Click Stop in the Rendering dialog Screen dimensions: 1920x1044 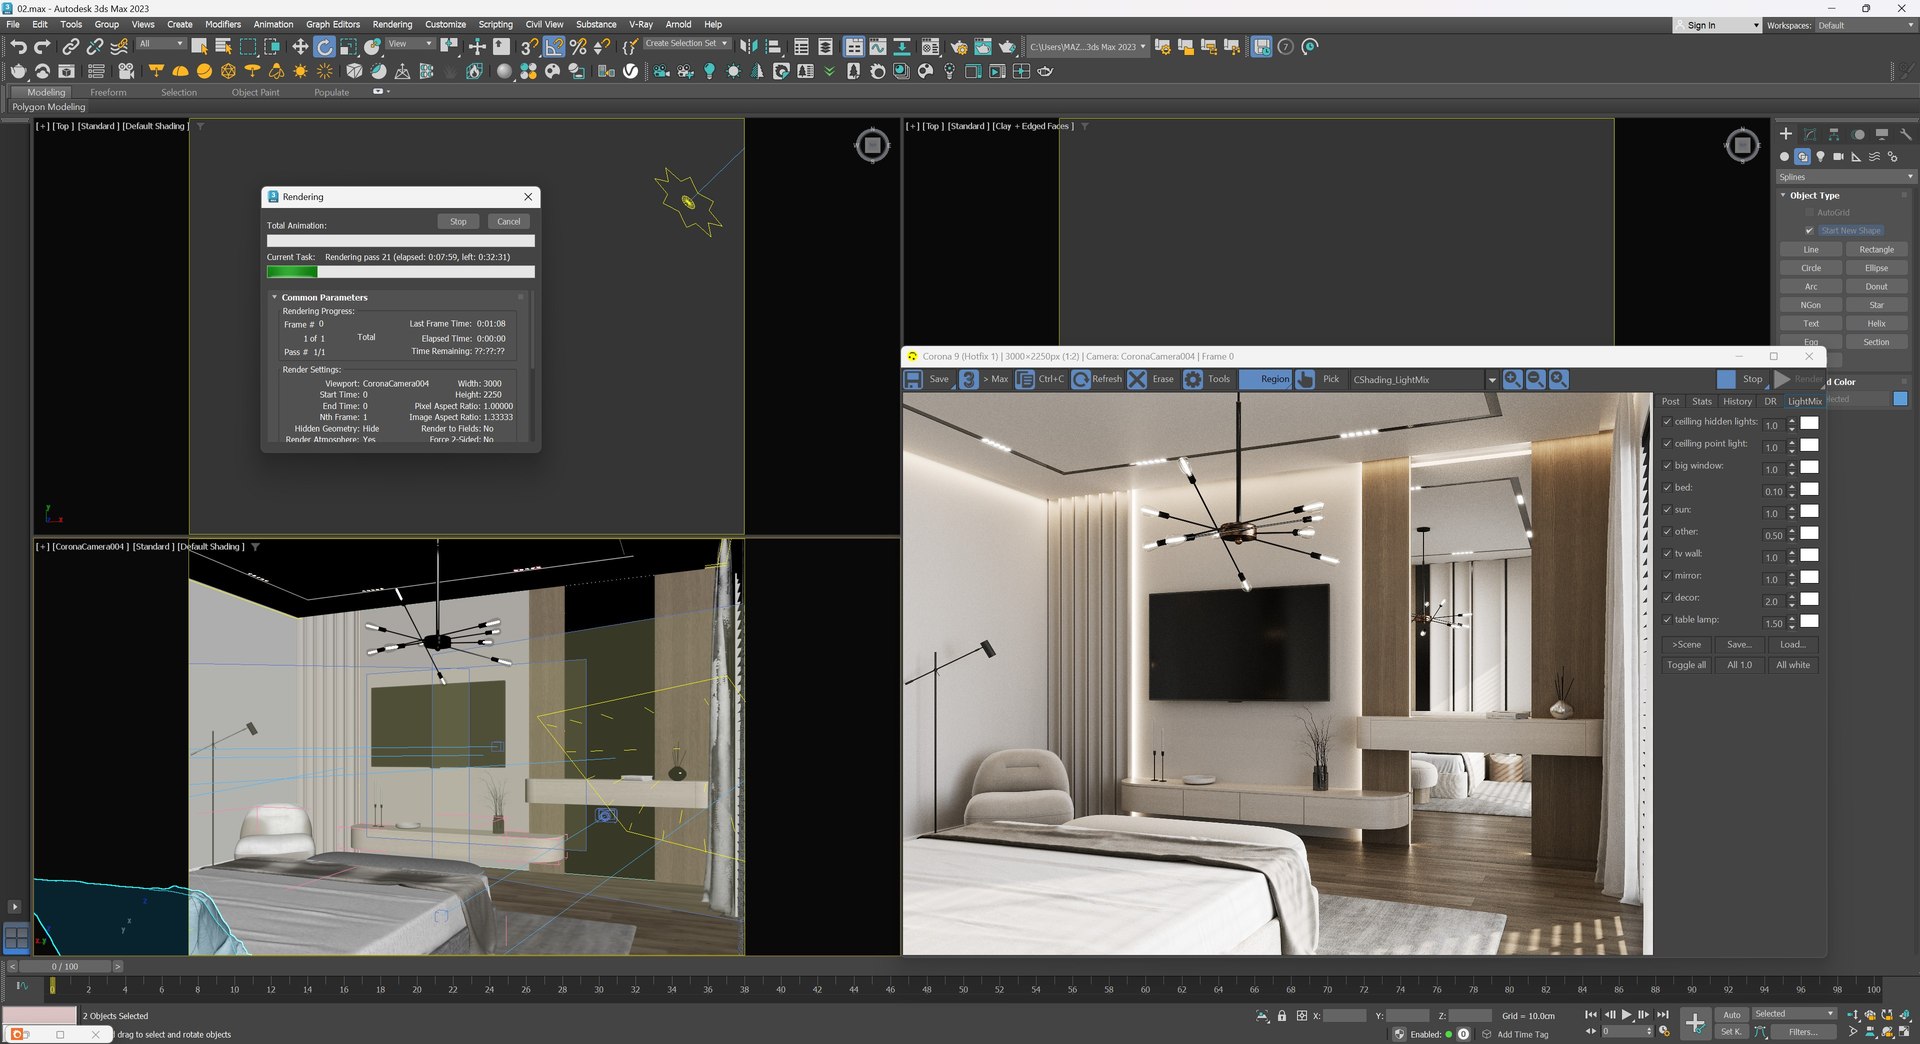tap(458, 222)
